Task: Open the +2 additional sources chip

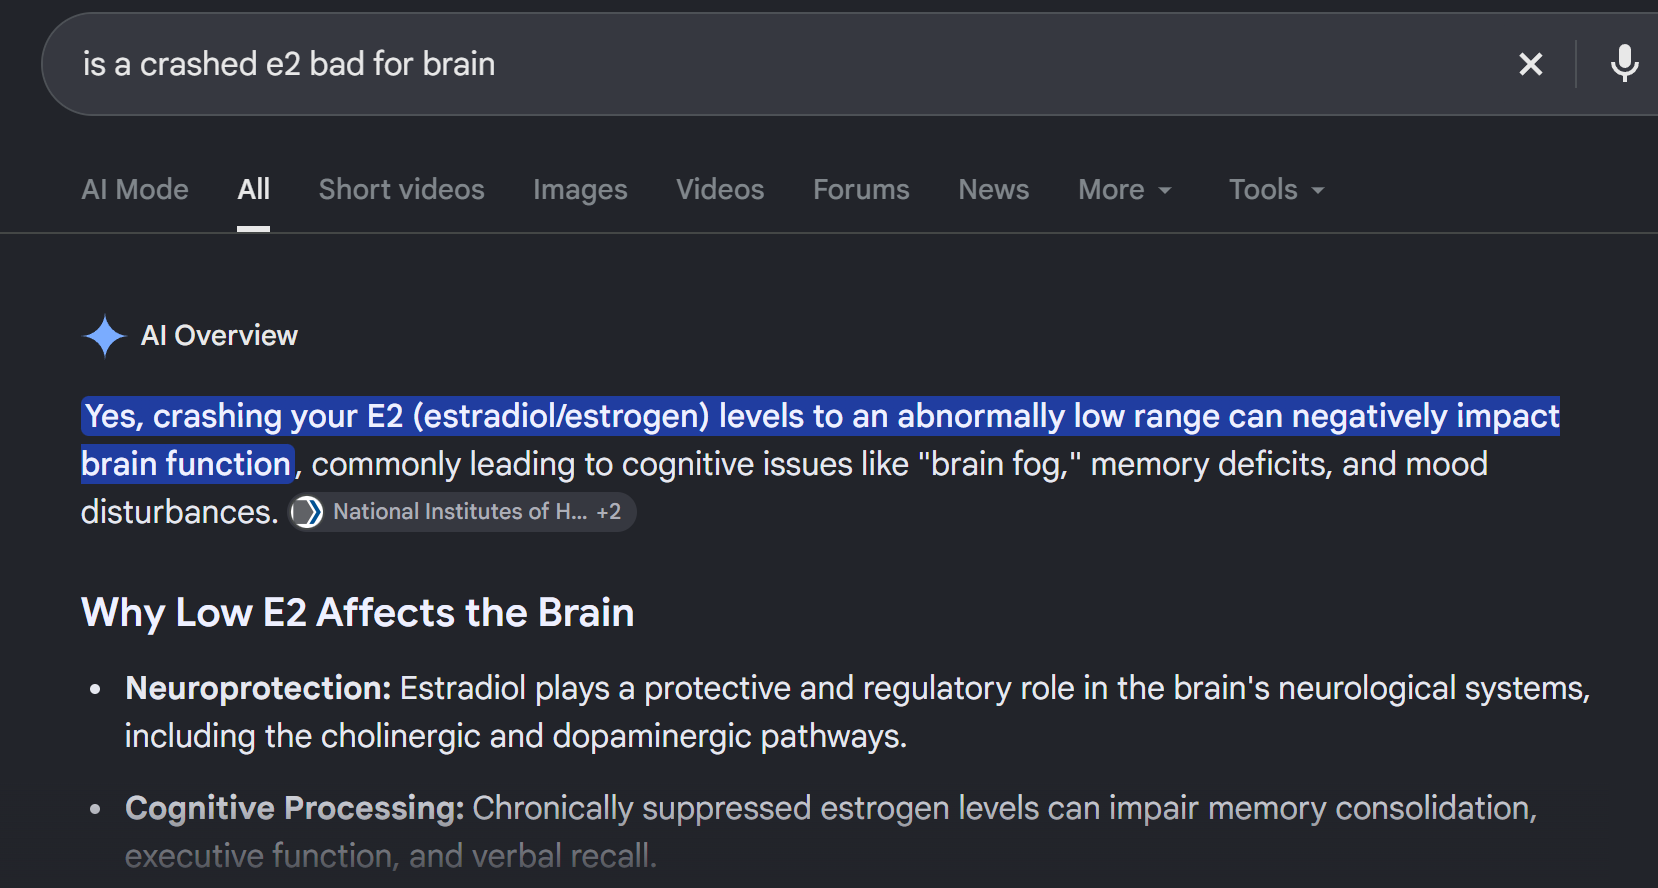Action: coord(609,512)
